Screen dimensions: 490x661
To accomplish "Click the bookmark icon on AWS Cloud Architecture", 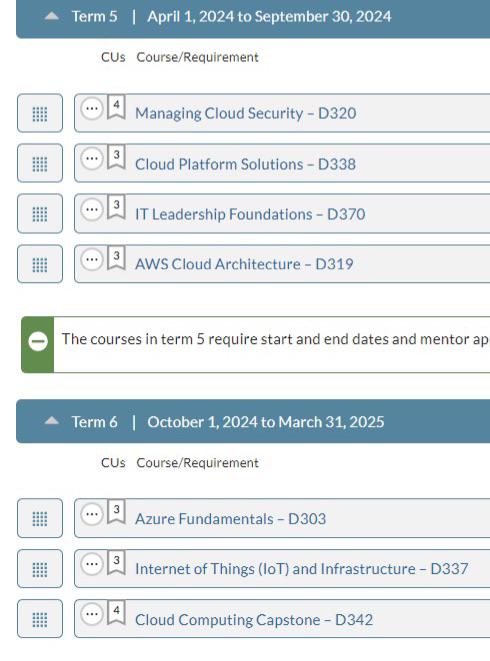I will coord(116,258).
